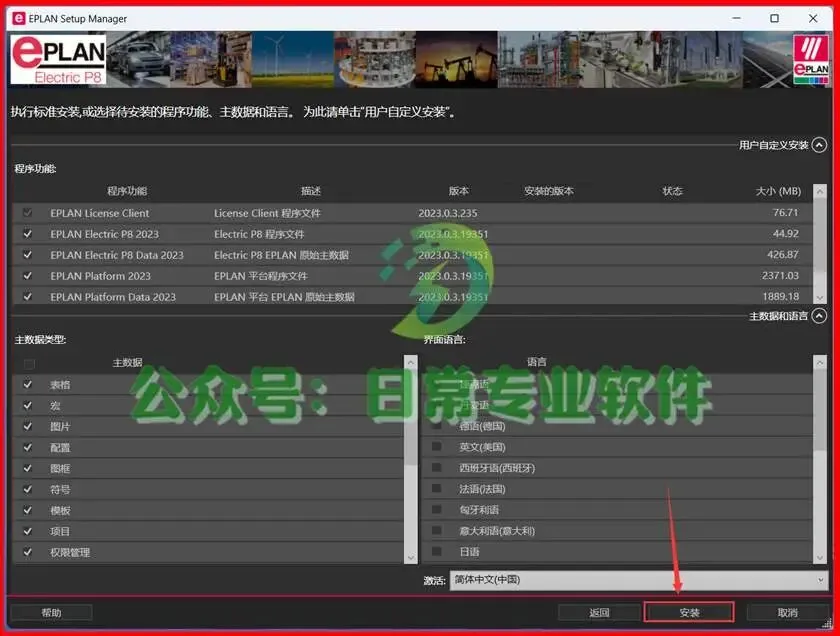Uncheck the 权限管理 master data checkbox
The height and width of the screenshot is (636, 840).
[27, 551]
